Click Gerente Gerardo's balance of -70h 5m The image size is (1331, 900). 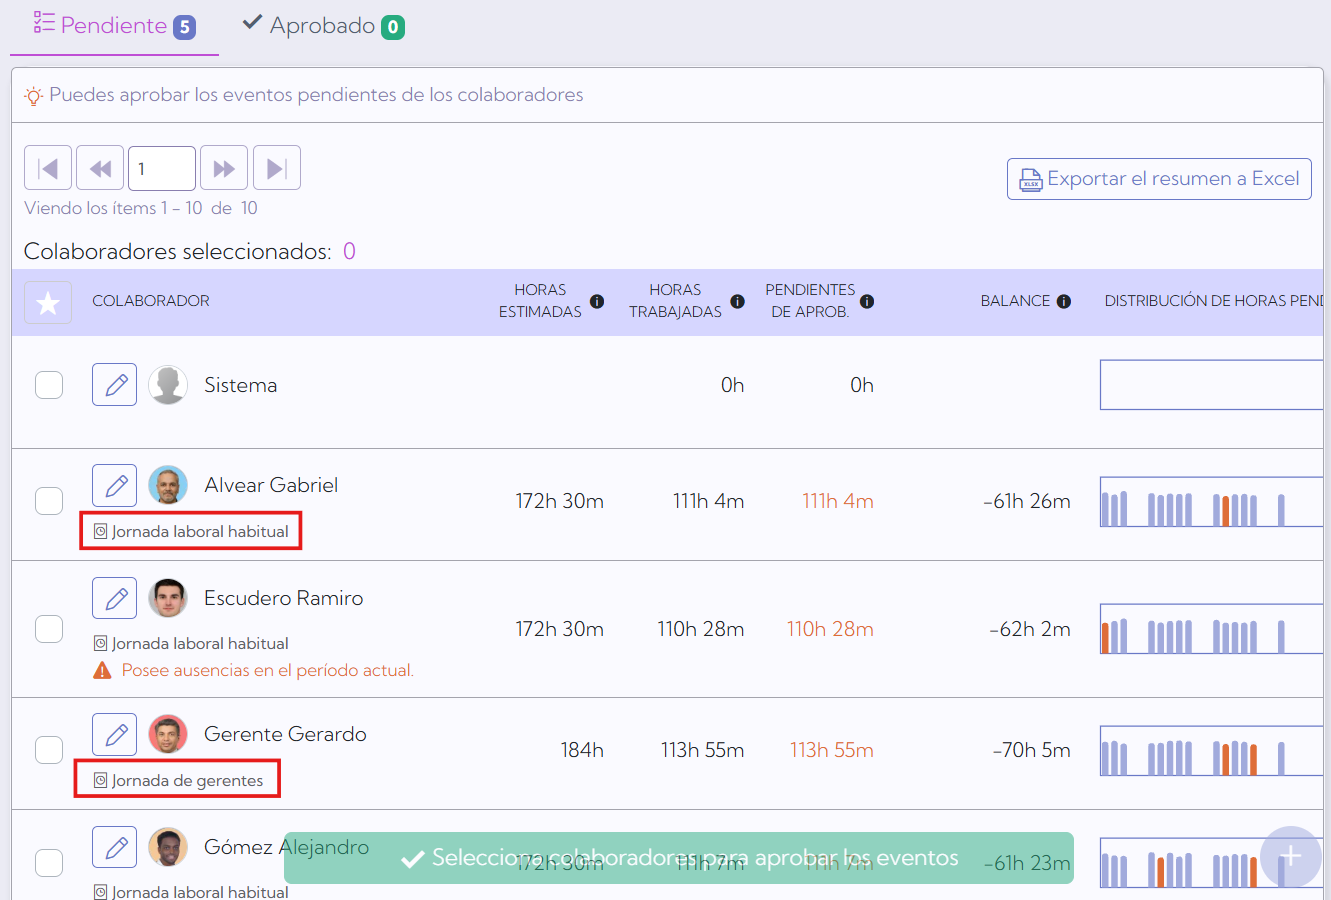[1032, 750]
